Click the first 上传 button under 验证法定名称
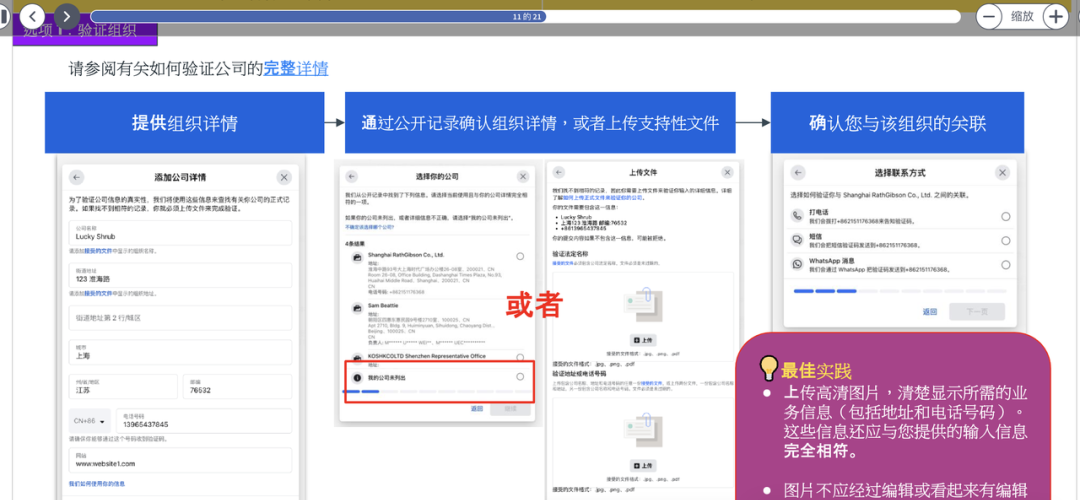Image resolution: width=1080 pixels, height=500 pixels. [x=643, y=340]
